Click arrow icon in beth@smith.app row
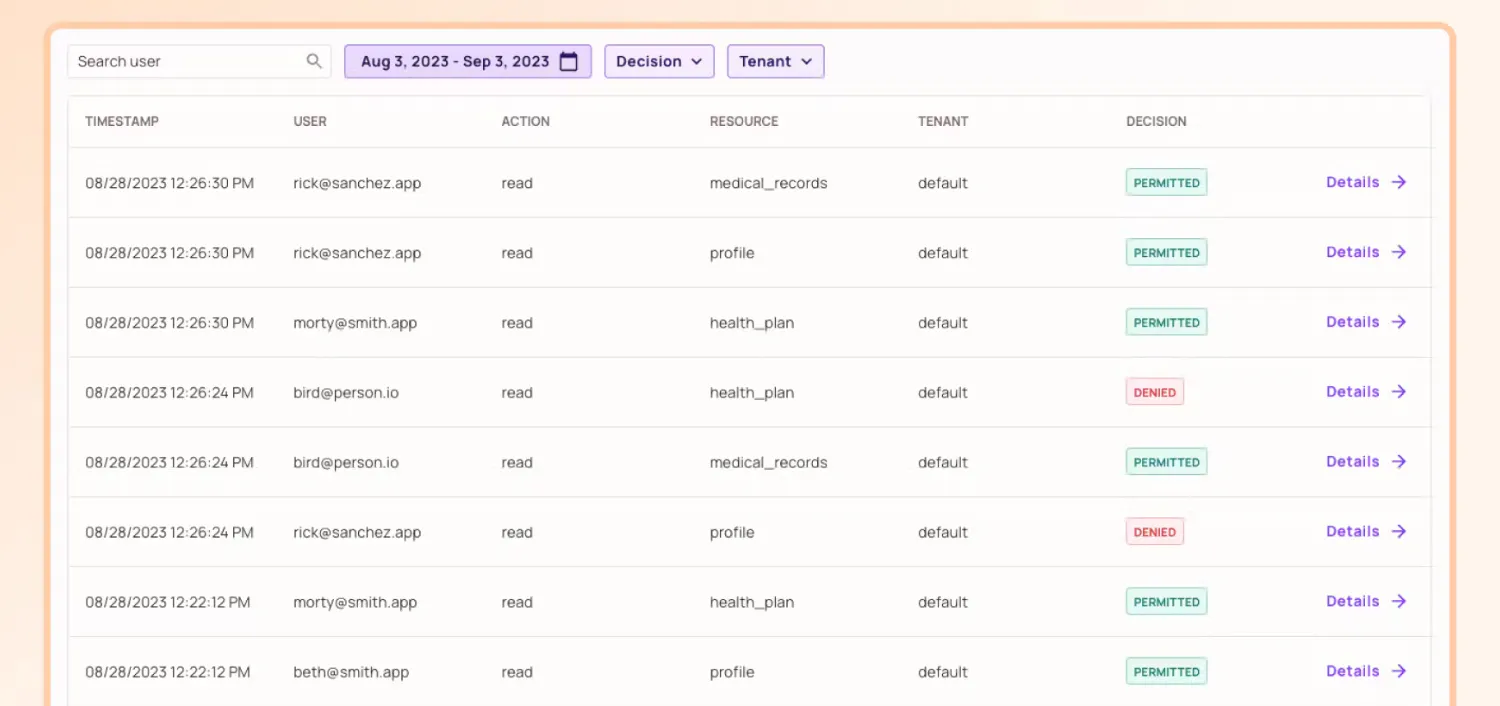The image size is (1500, 706). tap(1399, 671)
